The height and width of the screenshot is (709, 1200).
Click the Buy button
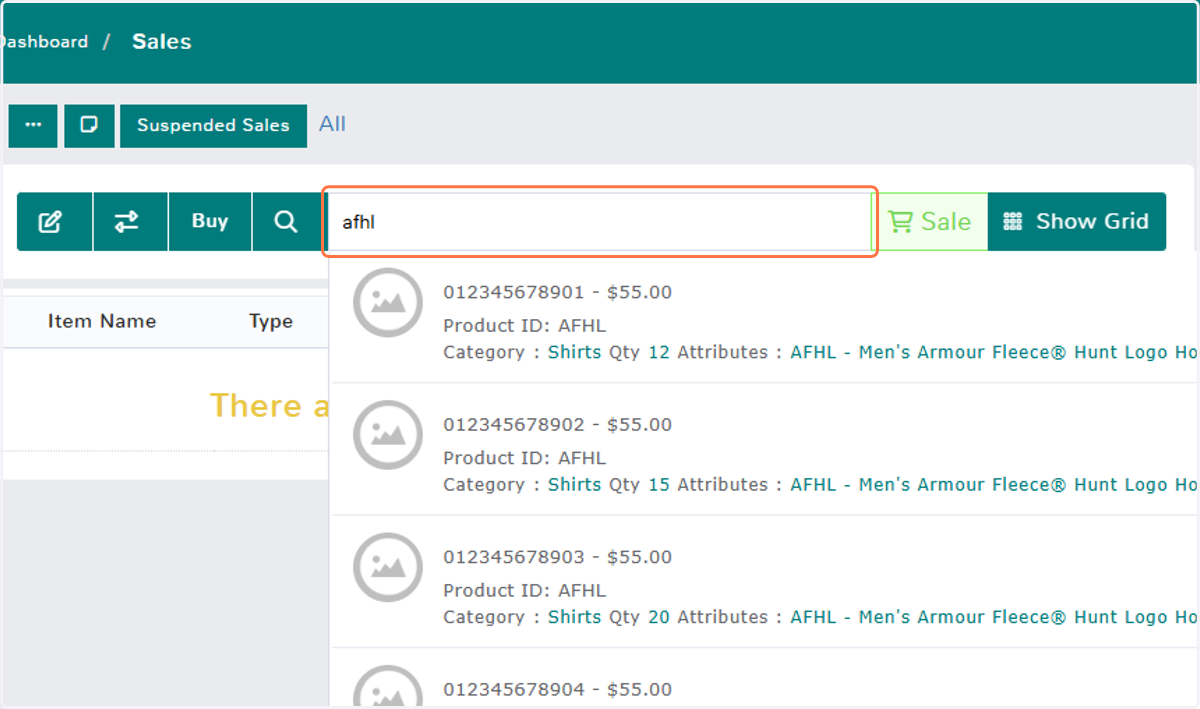coord(210,222)
